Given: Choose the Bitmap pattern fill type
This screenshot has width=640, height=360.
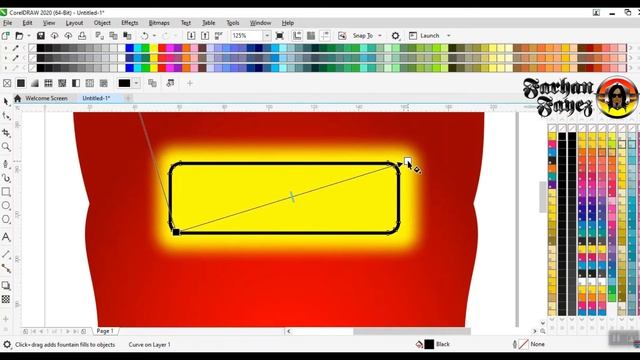Looking at the screenshot, I should tap(62, 83).
